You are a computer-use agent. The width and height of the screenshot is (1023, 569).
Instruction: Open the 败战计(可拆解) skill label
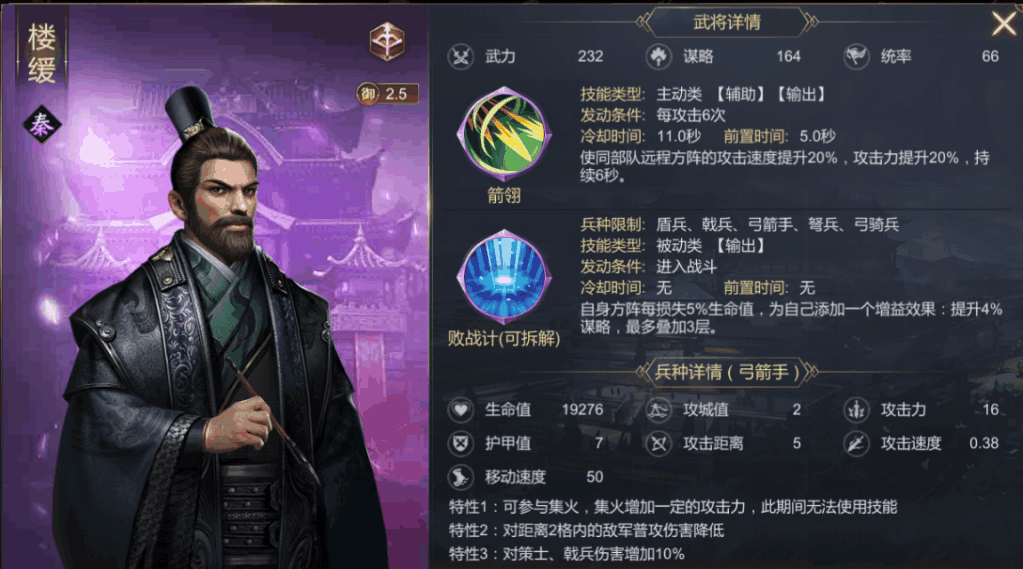pyautogui.click(x=504, y=339)
